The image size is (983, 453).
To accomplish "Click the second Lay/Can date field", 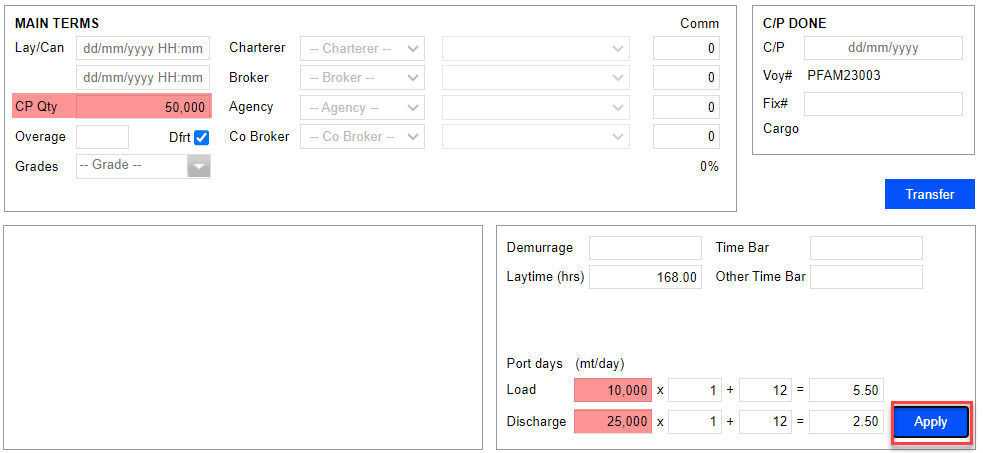I will [143, 78].
